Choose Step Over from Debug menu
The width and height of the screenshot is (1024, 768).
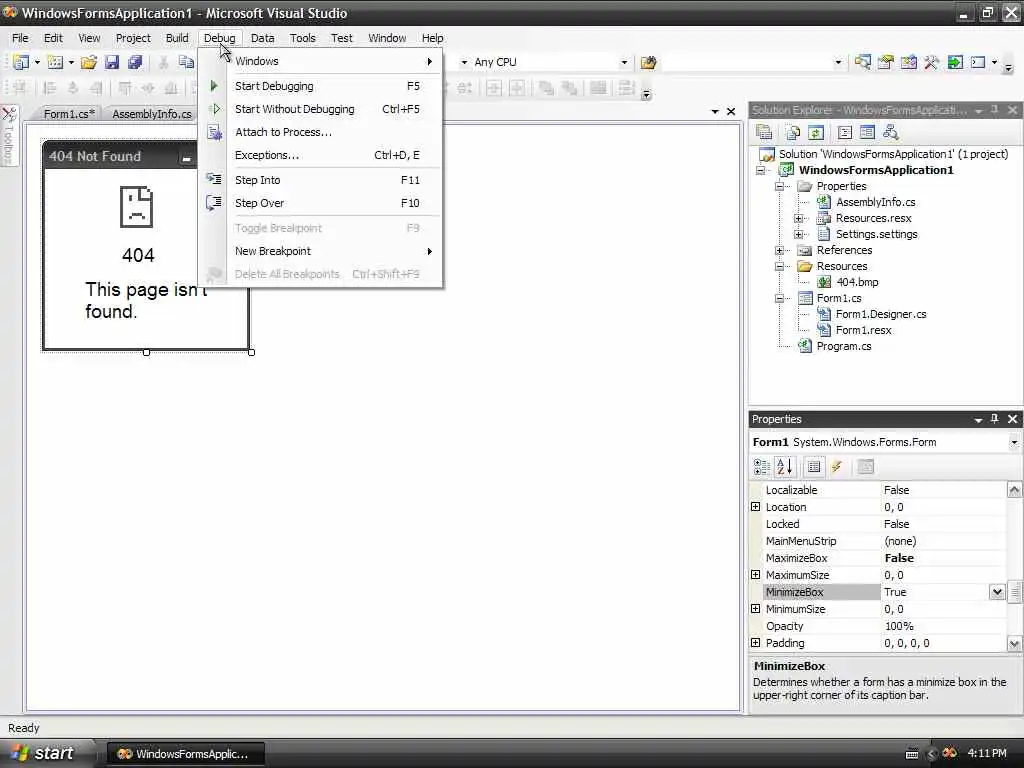[x=320, y=203]
